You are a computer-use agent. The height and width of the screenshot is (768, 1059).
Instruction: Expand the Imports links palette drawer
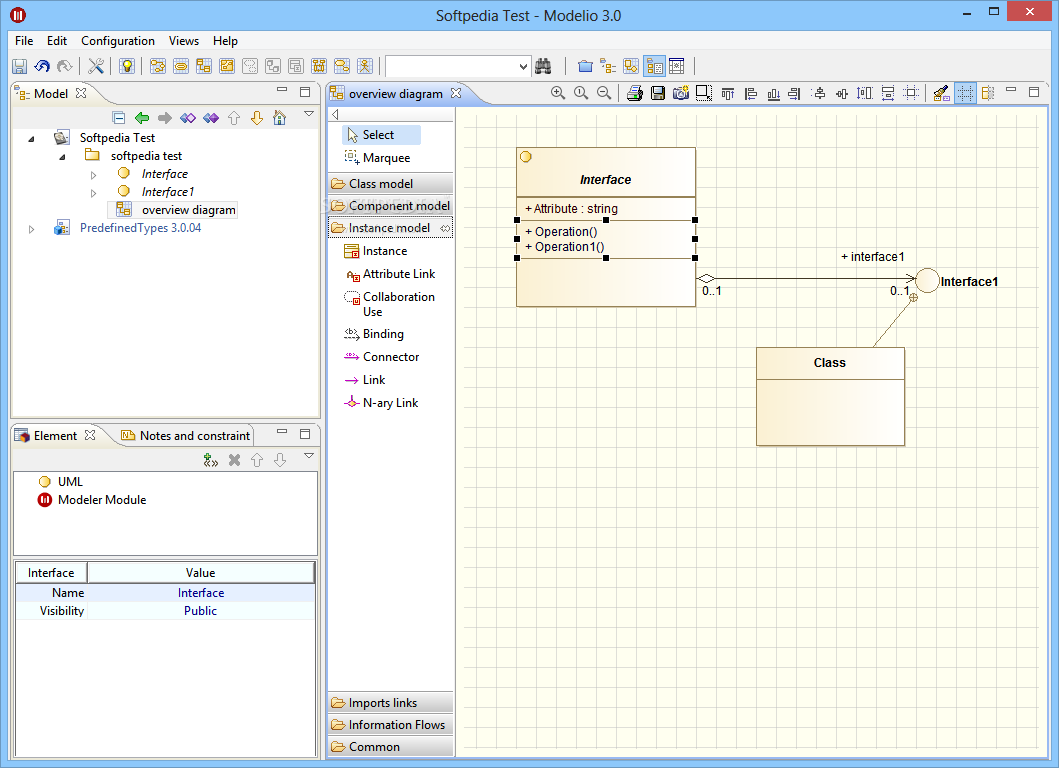pyautogui.click(x=390, y=703)
